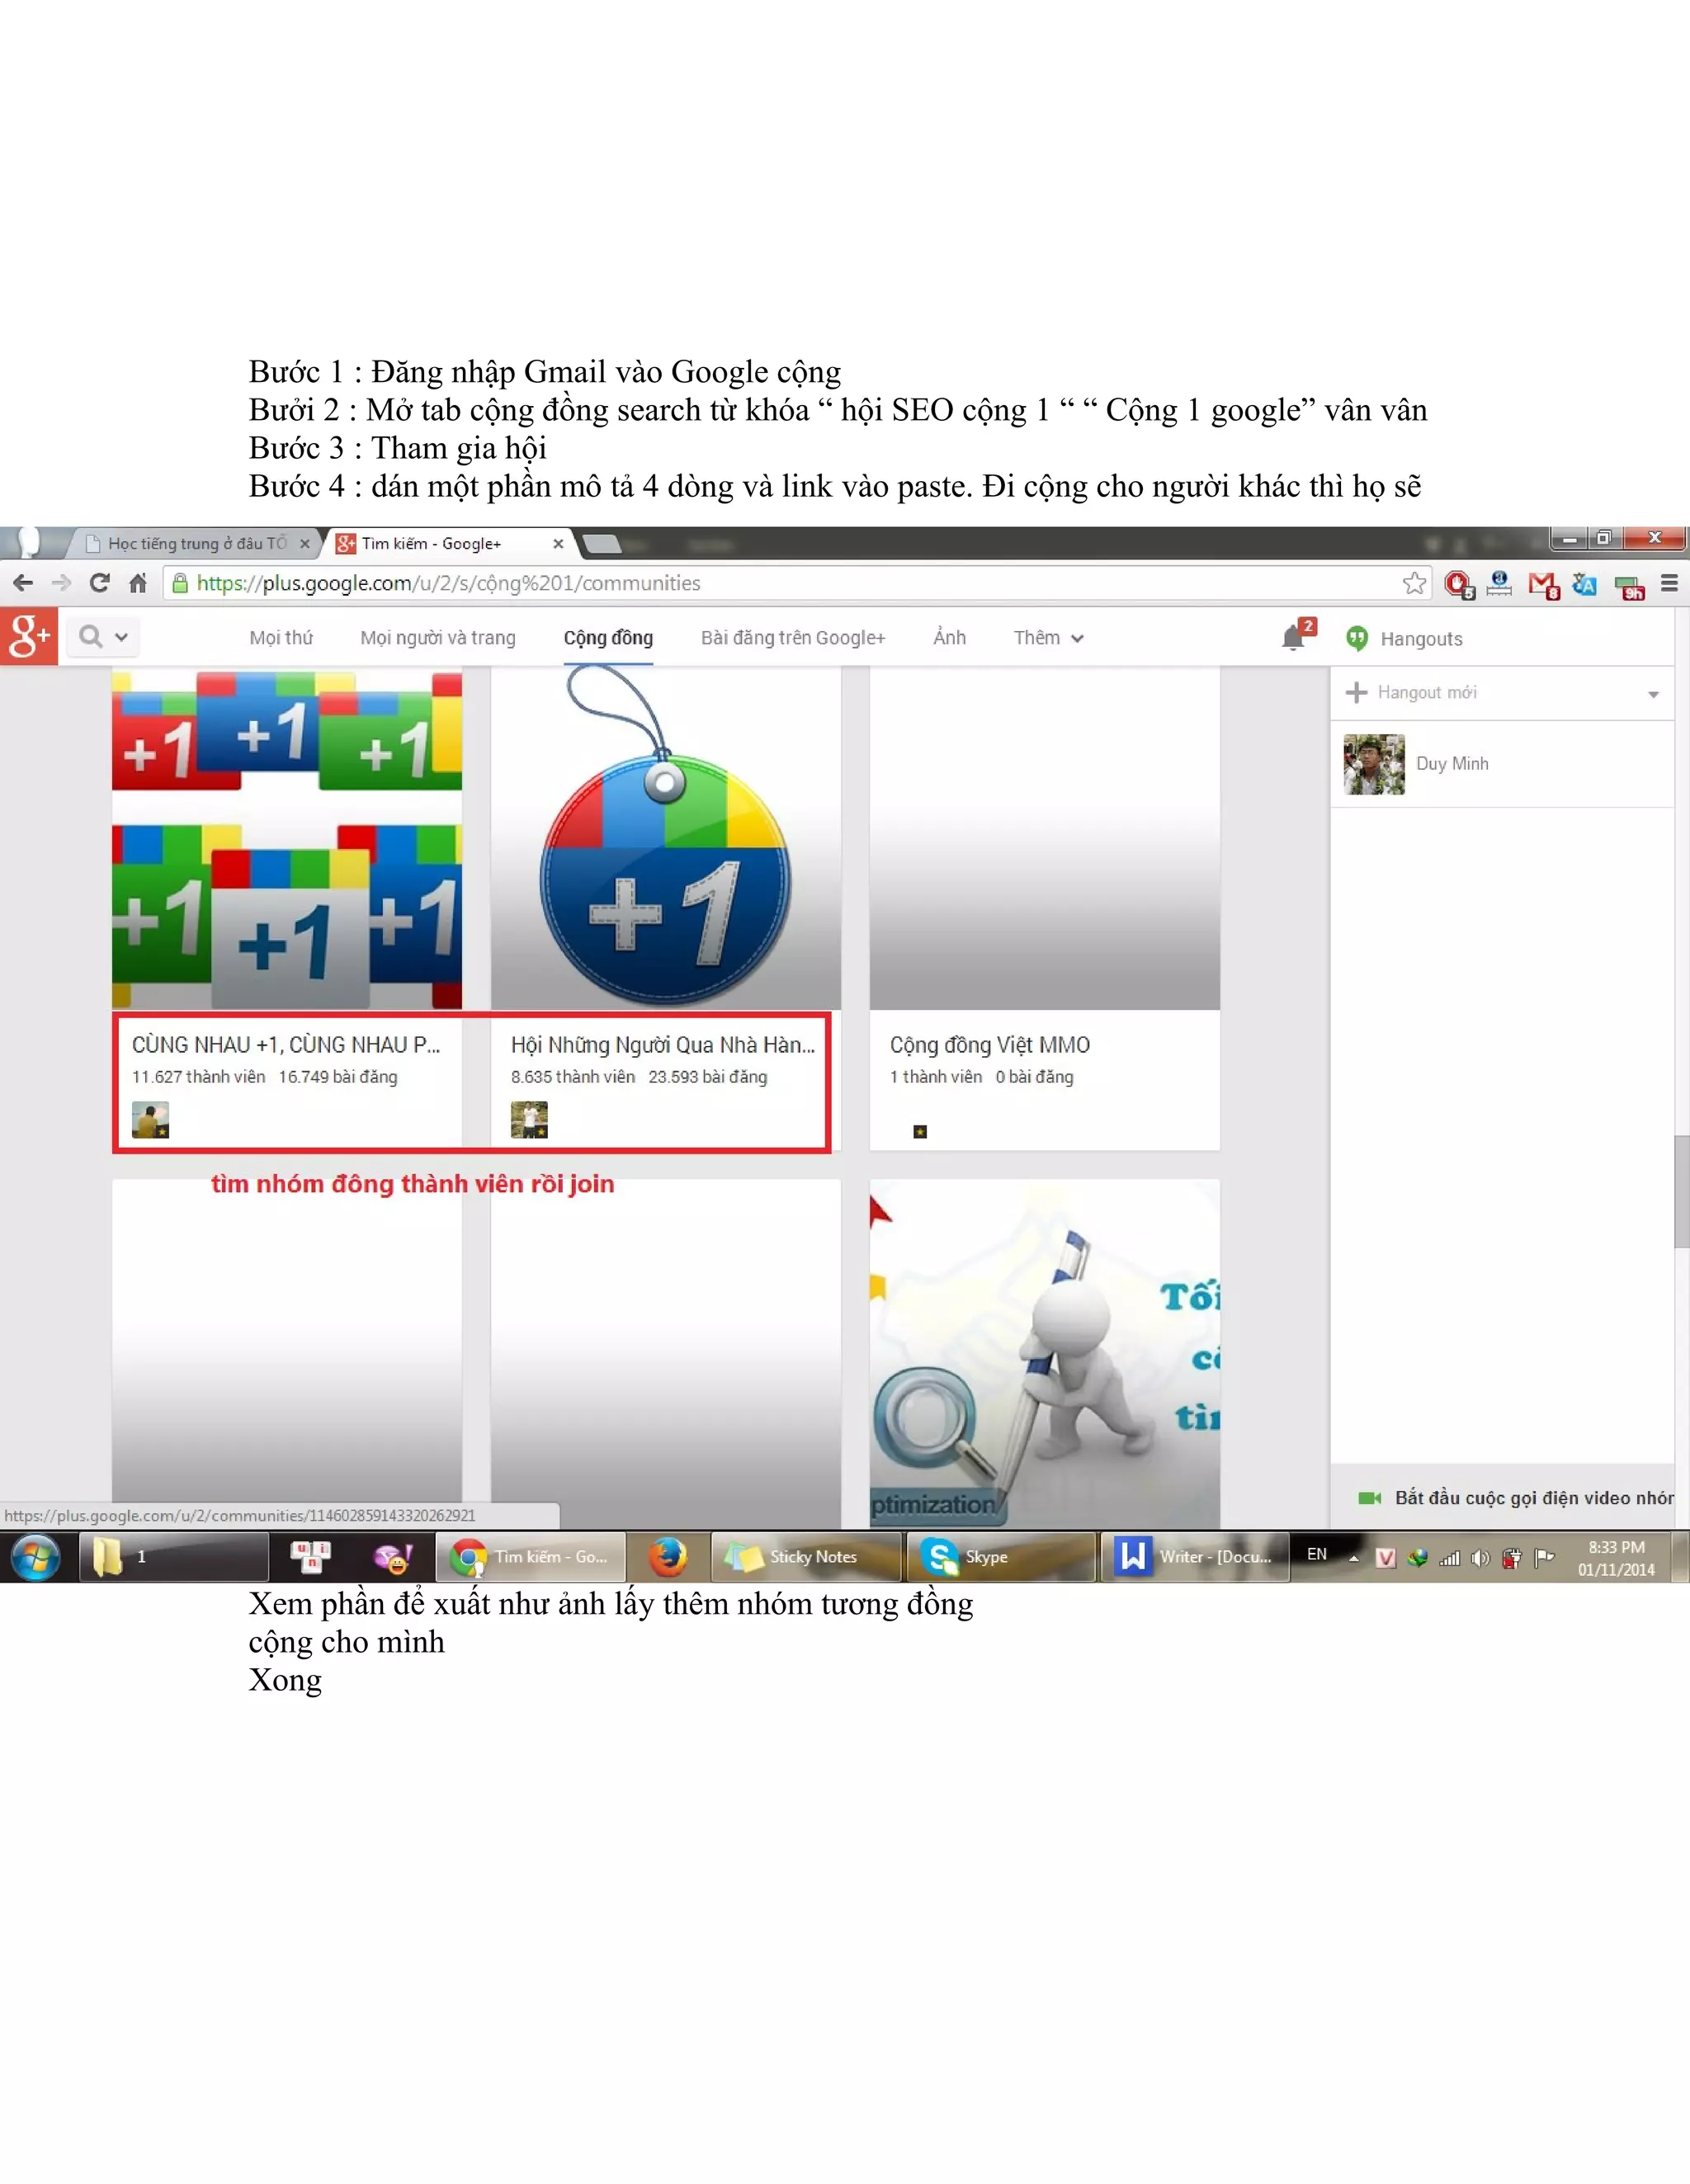The width and height of the screenshot is (1690, 2184).
Task: Open Cộng đồng Việt MMO community
Action: click(x=990, y=1045)
